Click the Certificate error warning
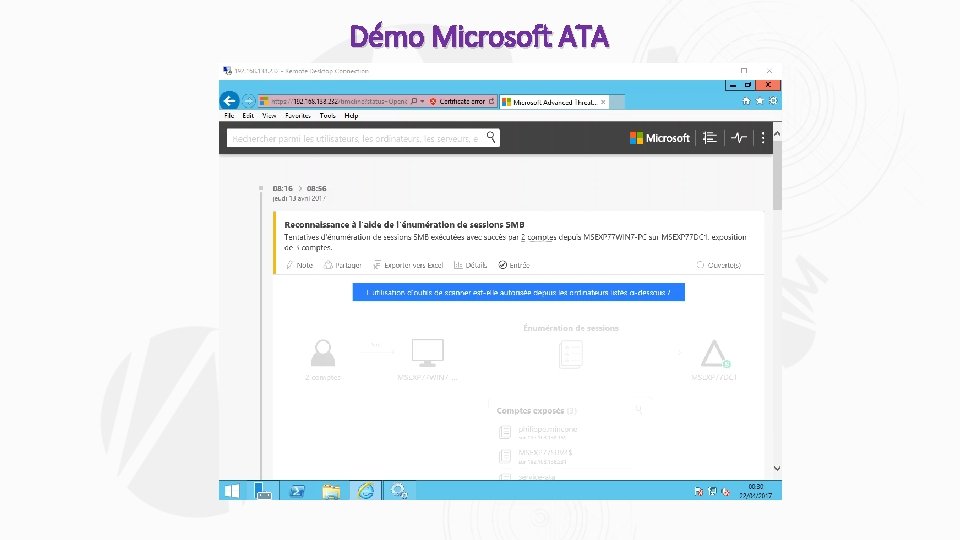The height and width of the screenshot is (540, 960). [457, 101]
